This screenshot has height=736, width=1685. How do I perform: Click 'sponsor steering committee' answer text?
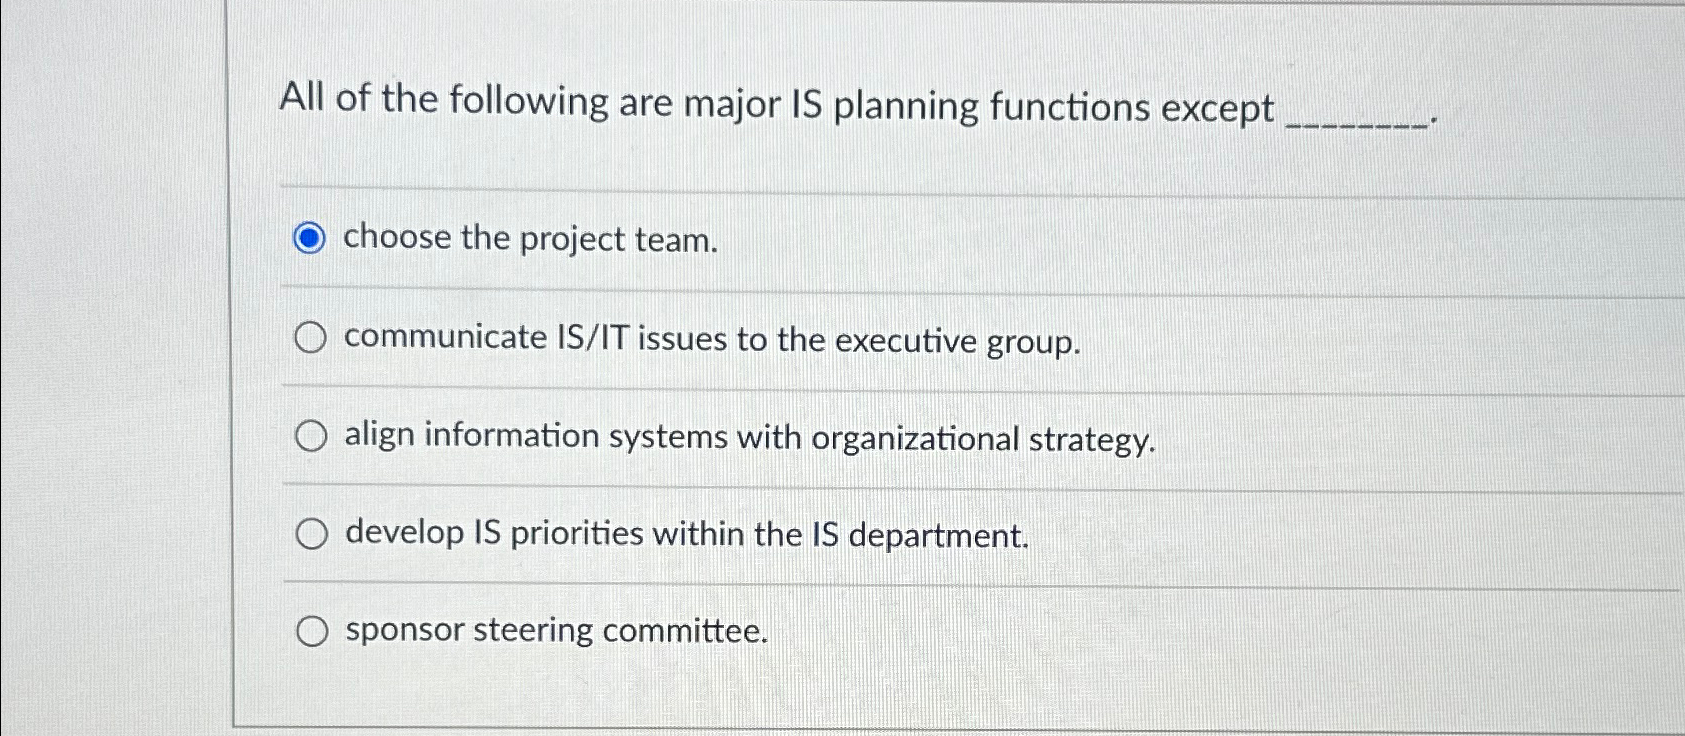click(x=555, y=630)
